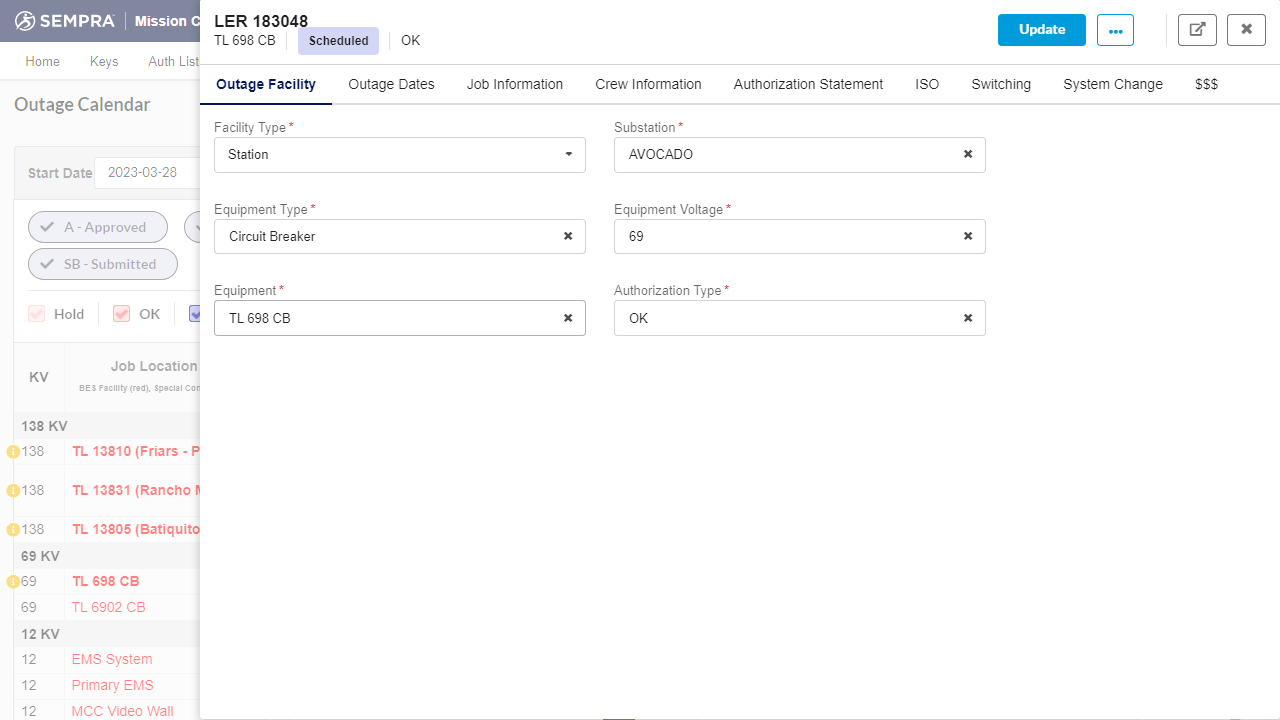
Task: Clear the Equipment Voltage 69 value
Action: [967, 237]
